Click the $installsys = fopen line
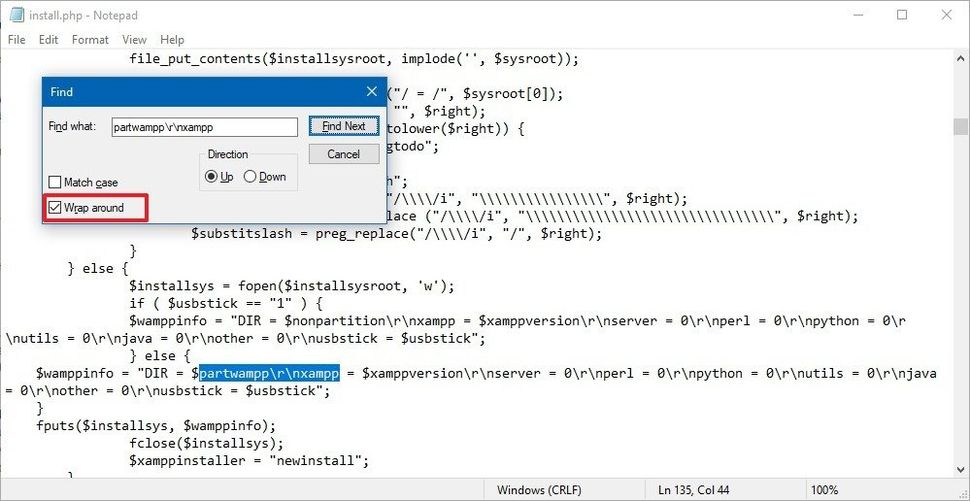Screen dimensions: 970x501 click(x=292, y=286)
